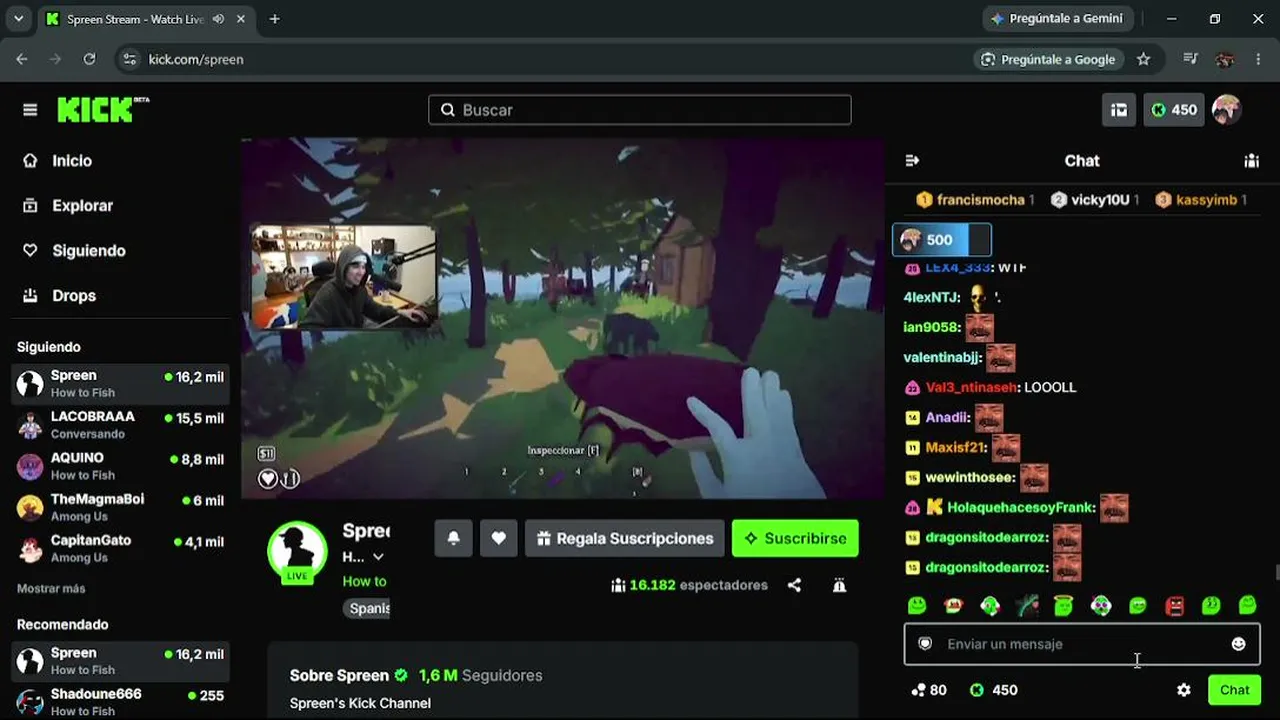Click the stream video player
Viewport: 1280px width, 720px height.
coord(562,318)
